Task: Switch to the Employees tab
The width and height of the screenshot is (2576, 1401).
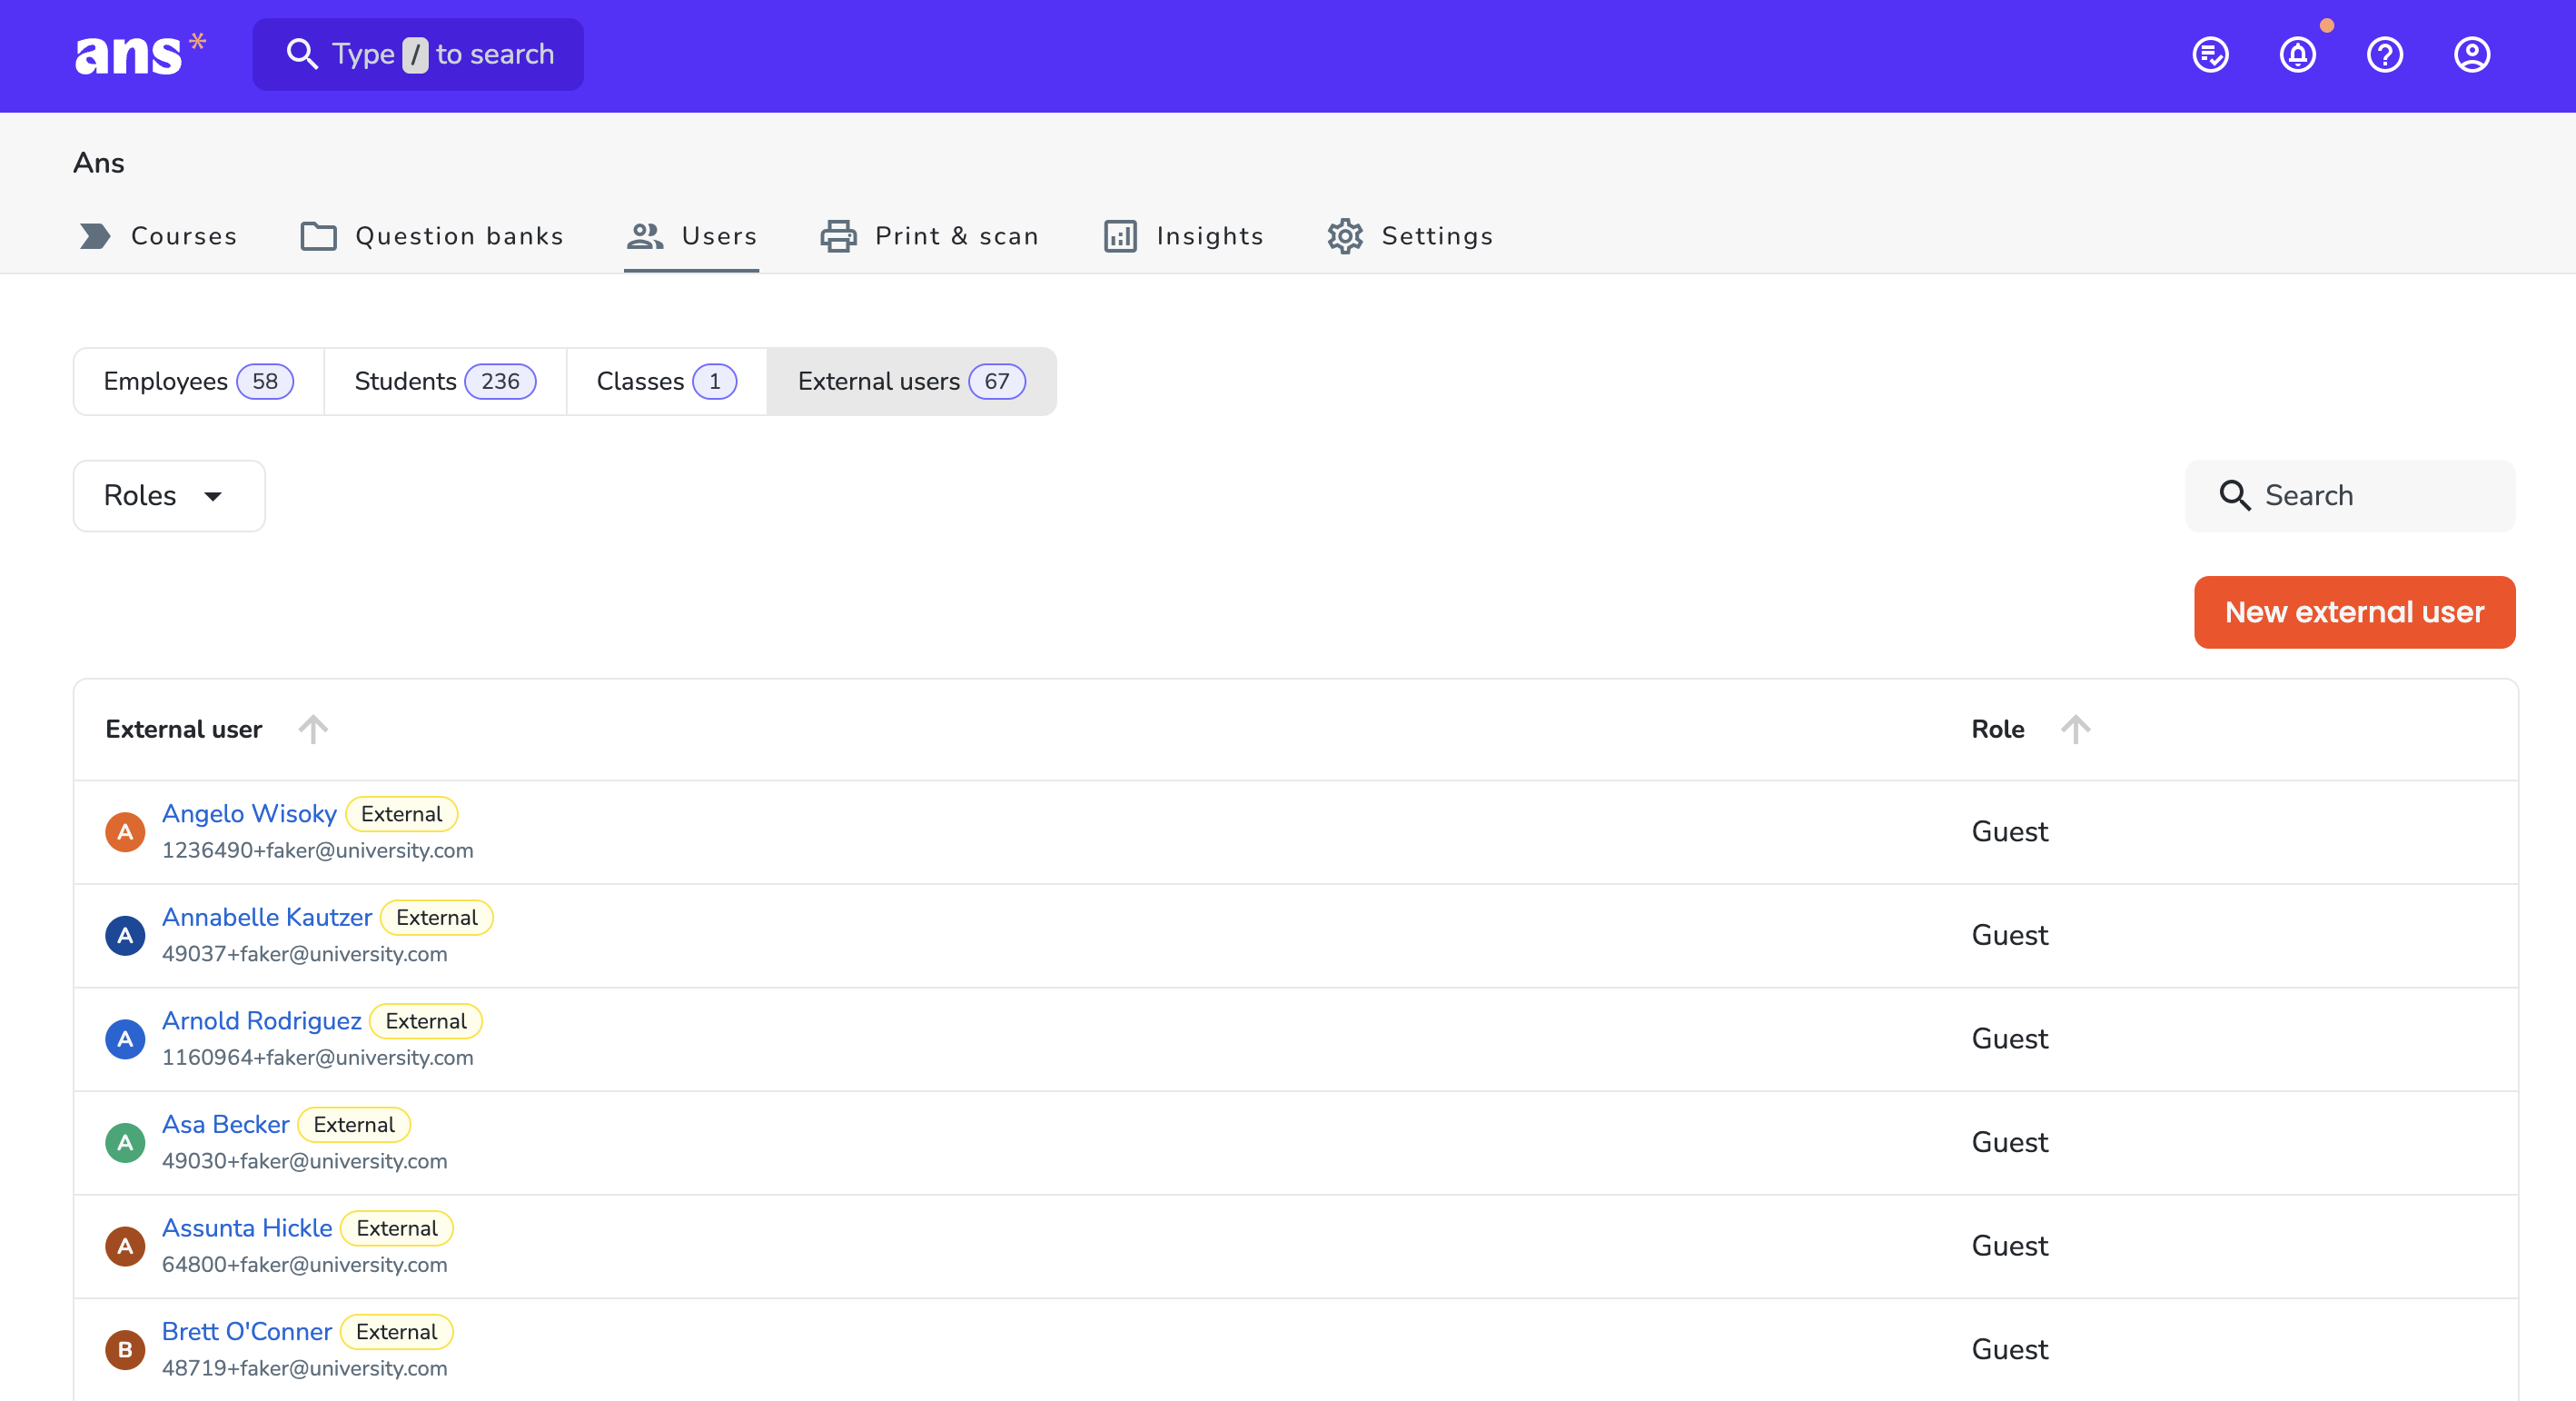Action: 197,381
